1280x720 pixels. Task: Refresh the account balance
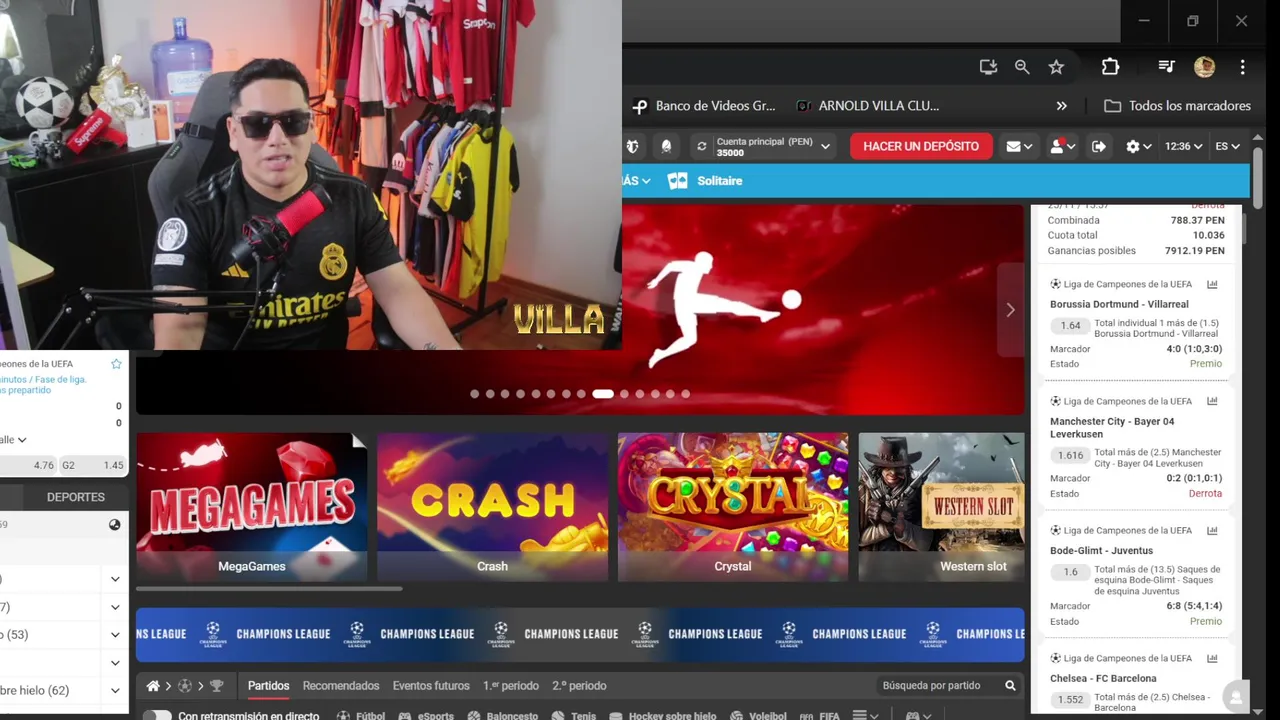point(702,146)
